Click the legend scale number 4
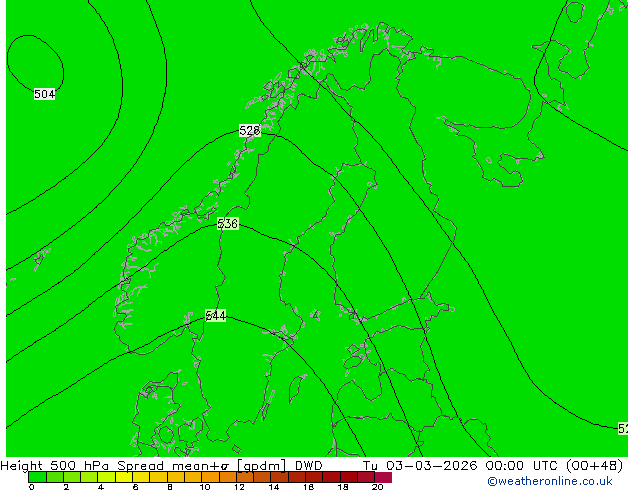The image size is (634, 490). pyautogui.click(x=101, y=487)
